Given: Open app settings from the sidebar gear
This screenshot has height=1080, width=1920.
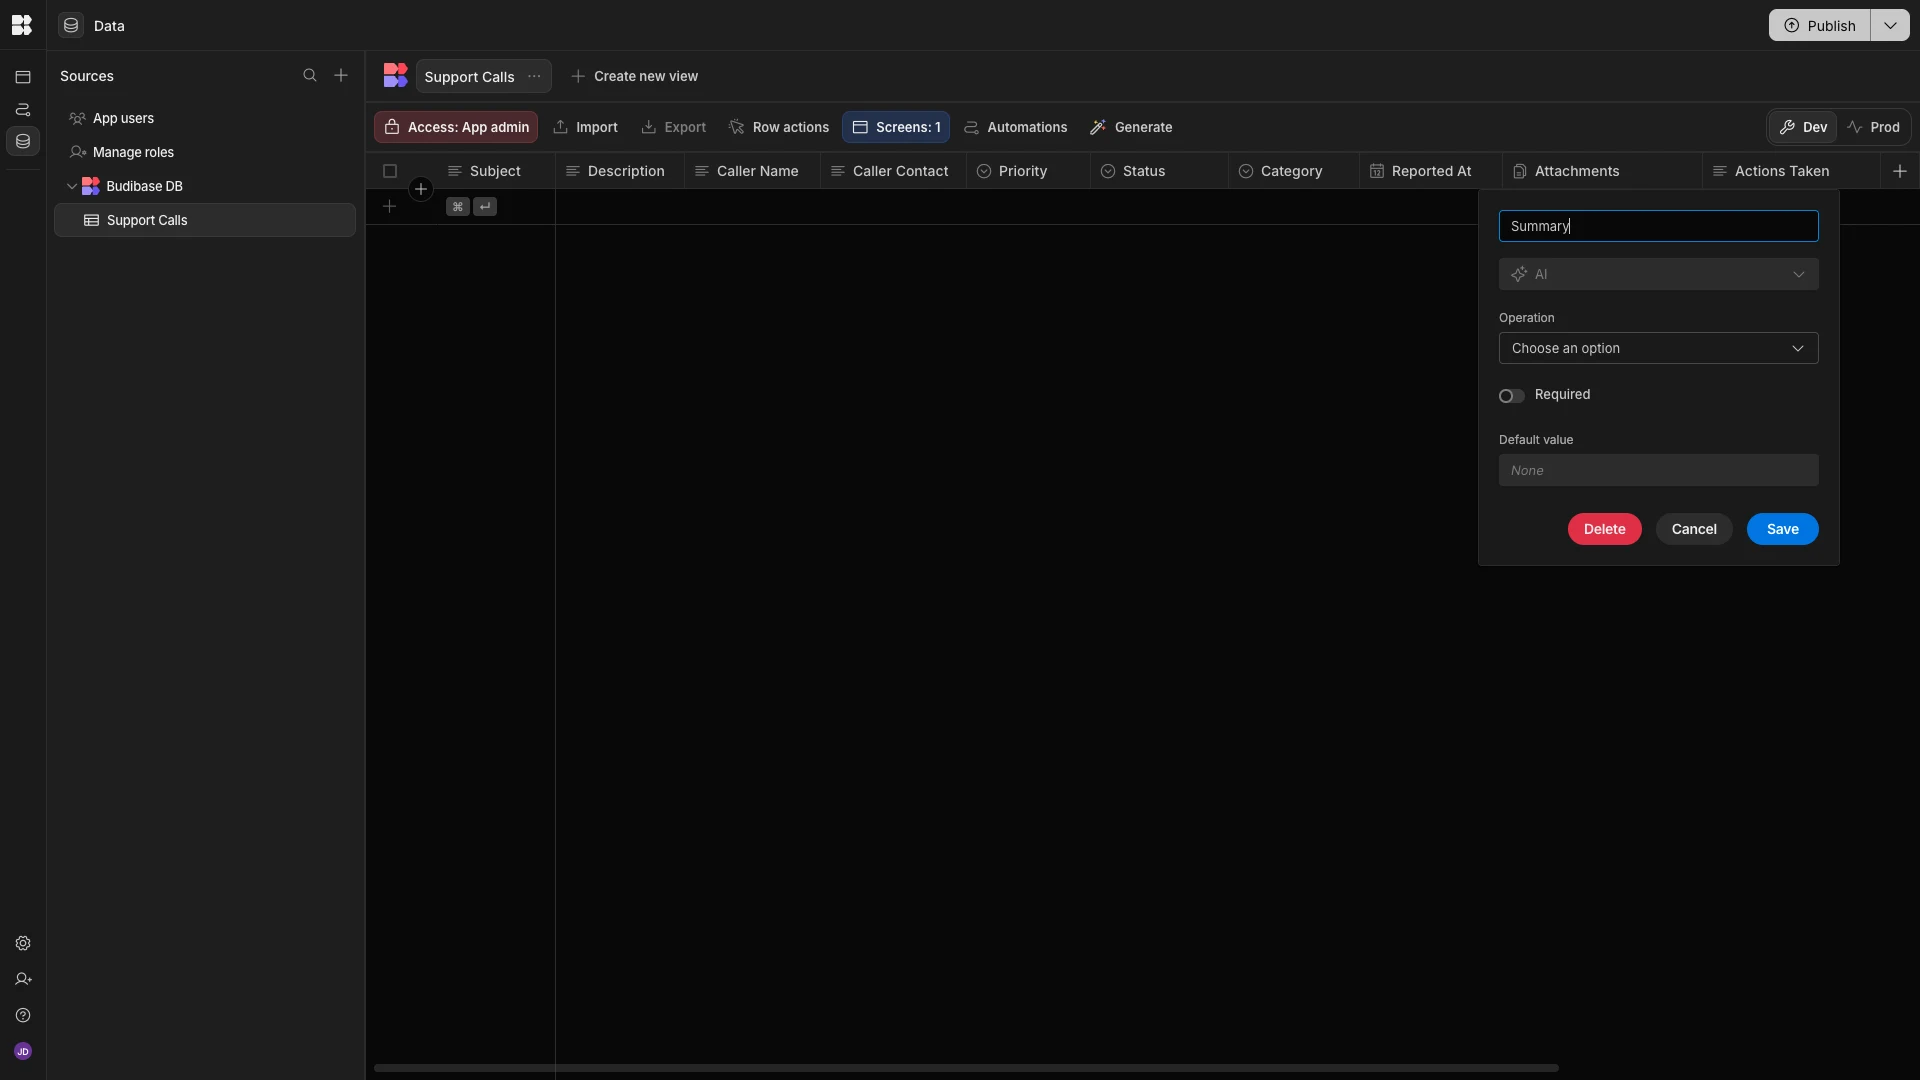Looking at the screenshot, I should click(22, 944).
